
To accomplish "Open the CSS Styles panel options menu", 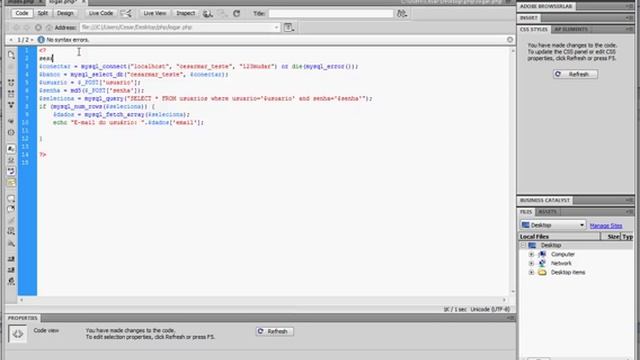I will (x=629, y=29).
